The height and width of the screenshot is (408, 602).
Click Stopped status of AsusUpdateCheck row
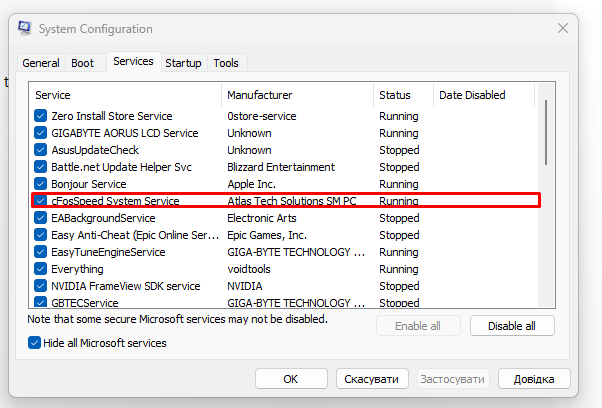pos(399,150)
